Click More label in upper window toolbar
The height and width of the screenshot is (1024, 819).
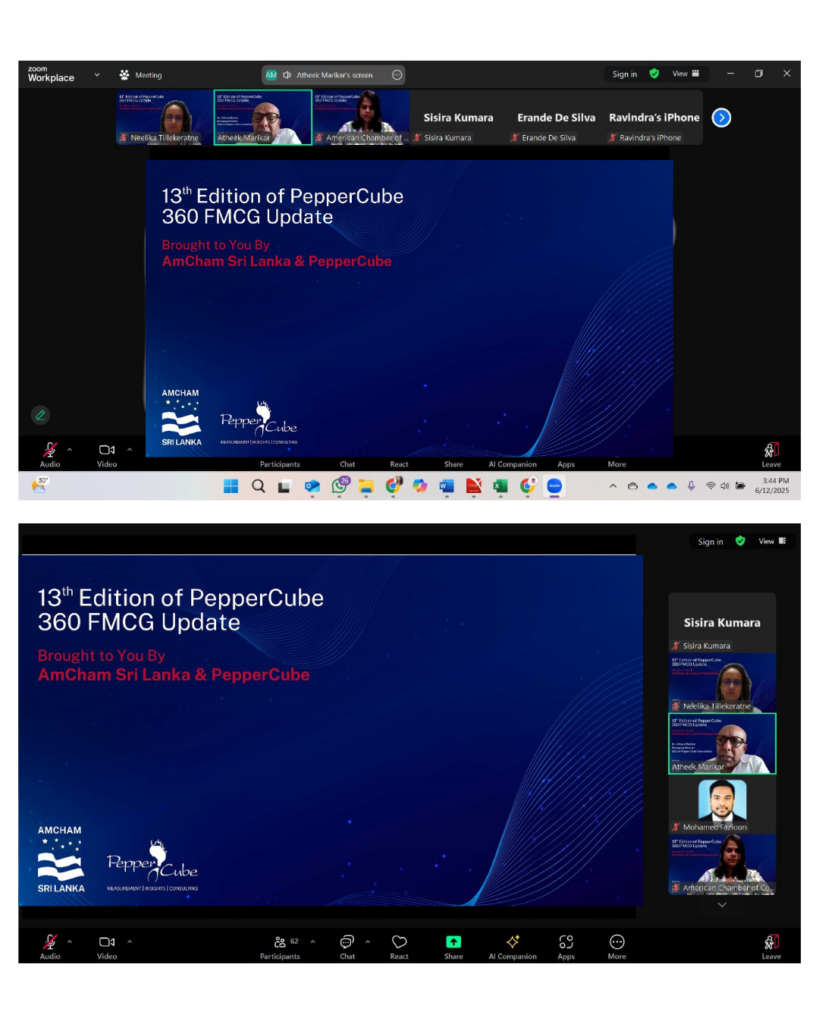pos(617,464)
